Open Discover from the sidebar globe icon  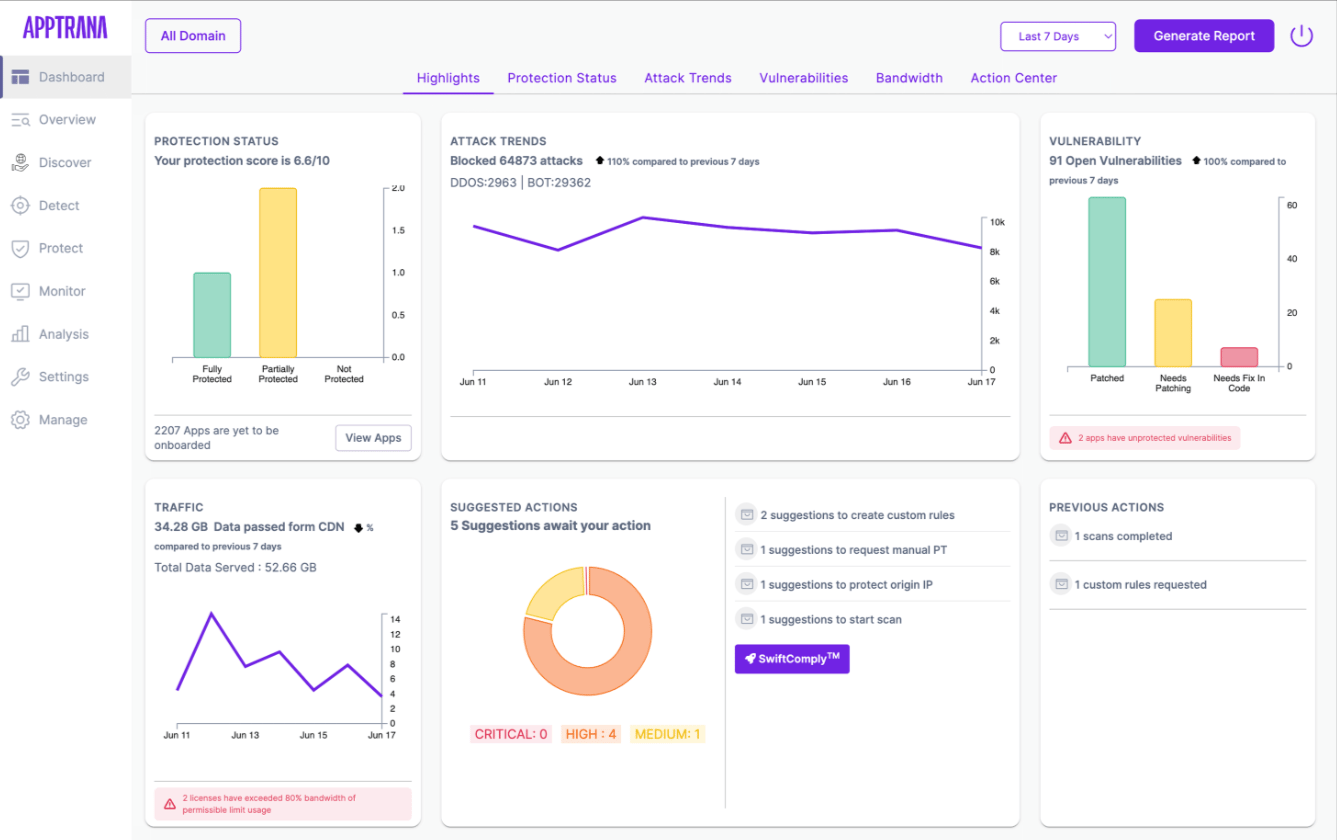coord(20,163)
